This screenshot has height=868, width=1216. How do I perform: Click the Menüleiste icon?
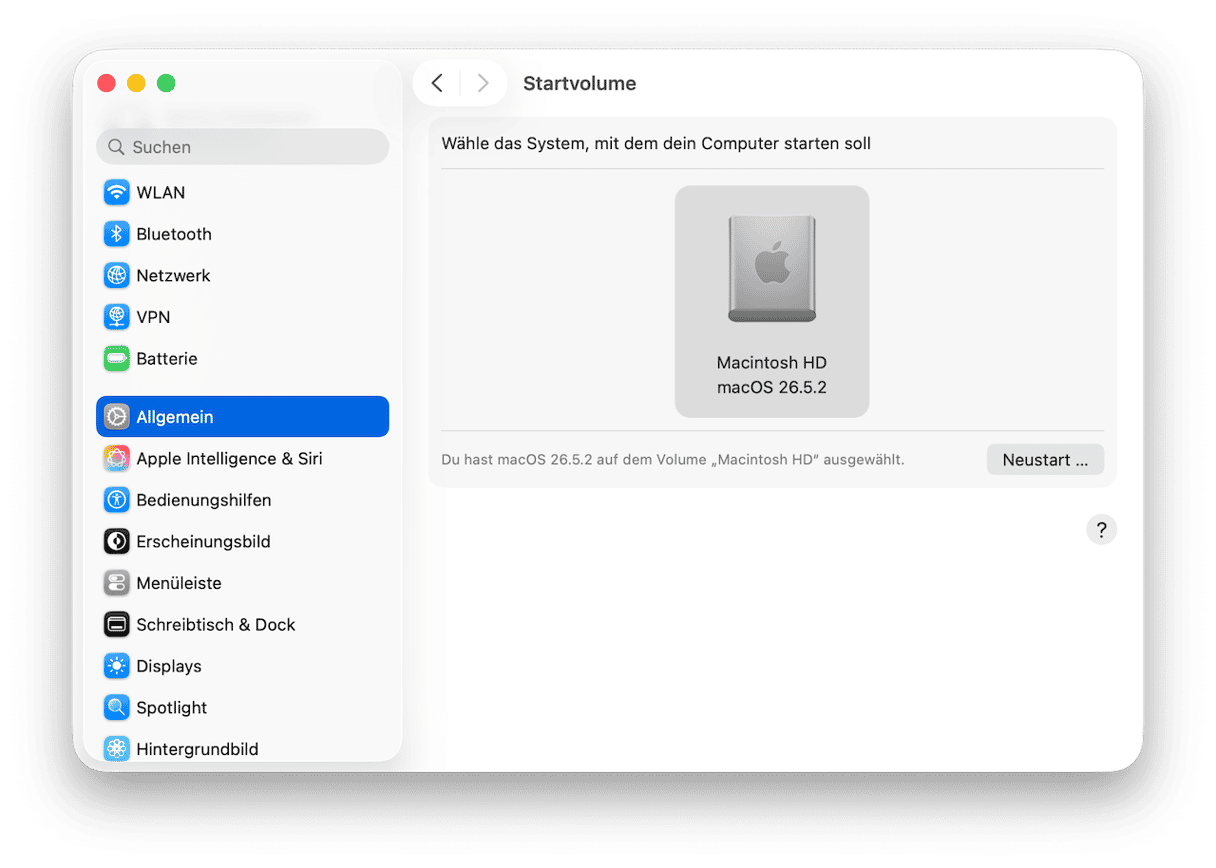(117, 583)
